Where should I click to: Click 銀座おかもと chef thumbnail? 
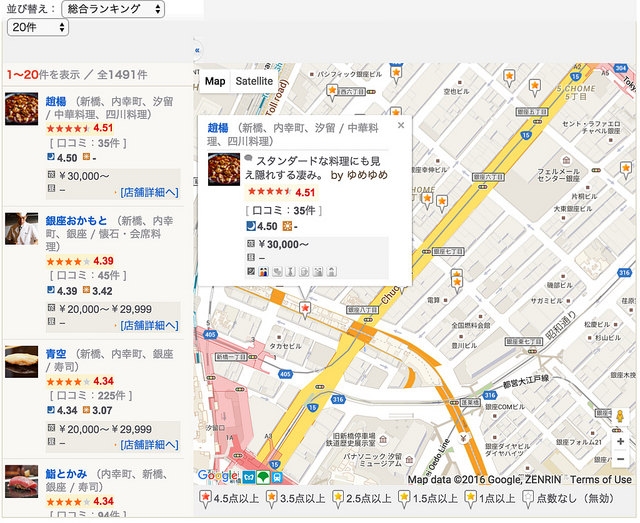22,229
